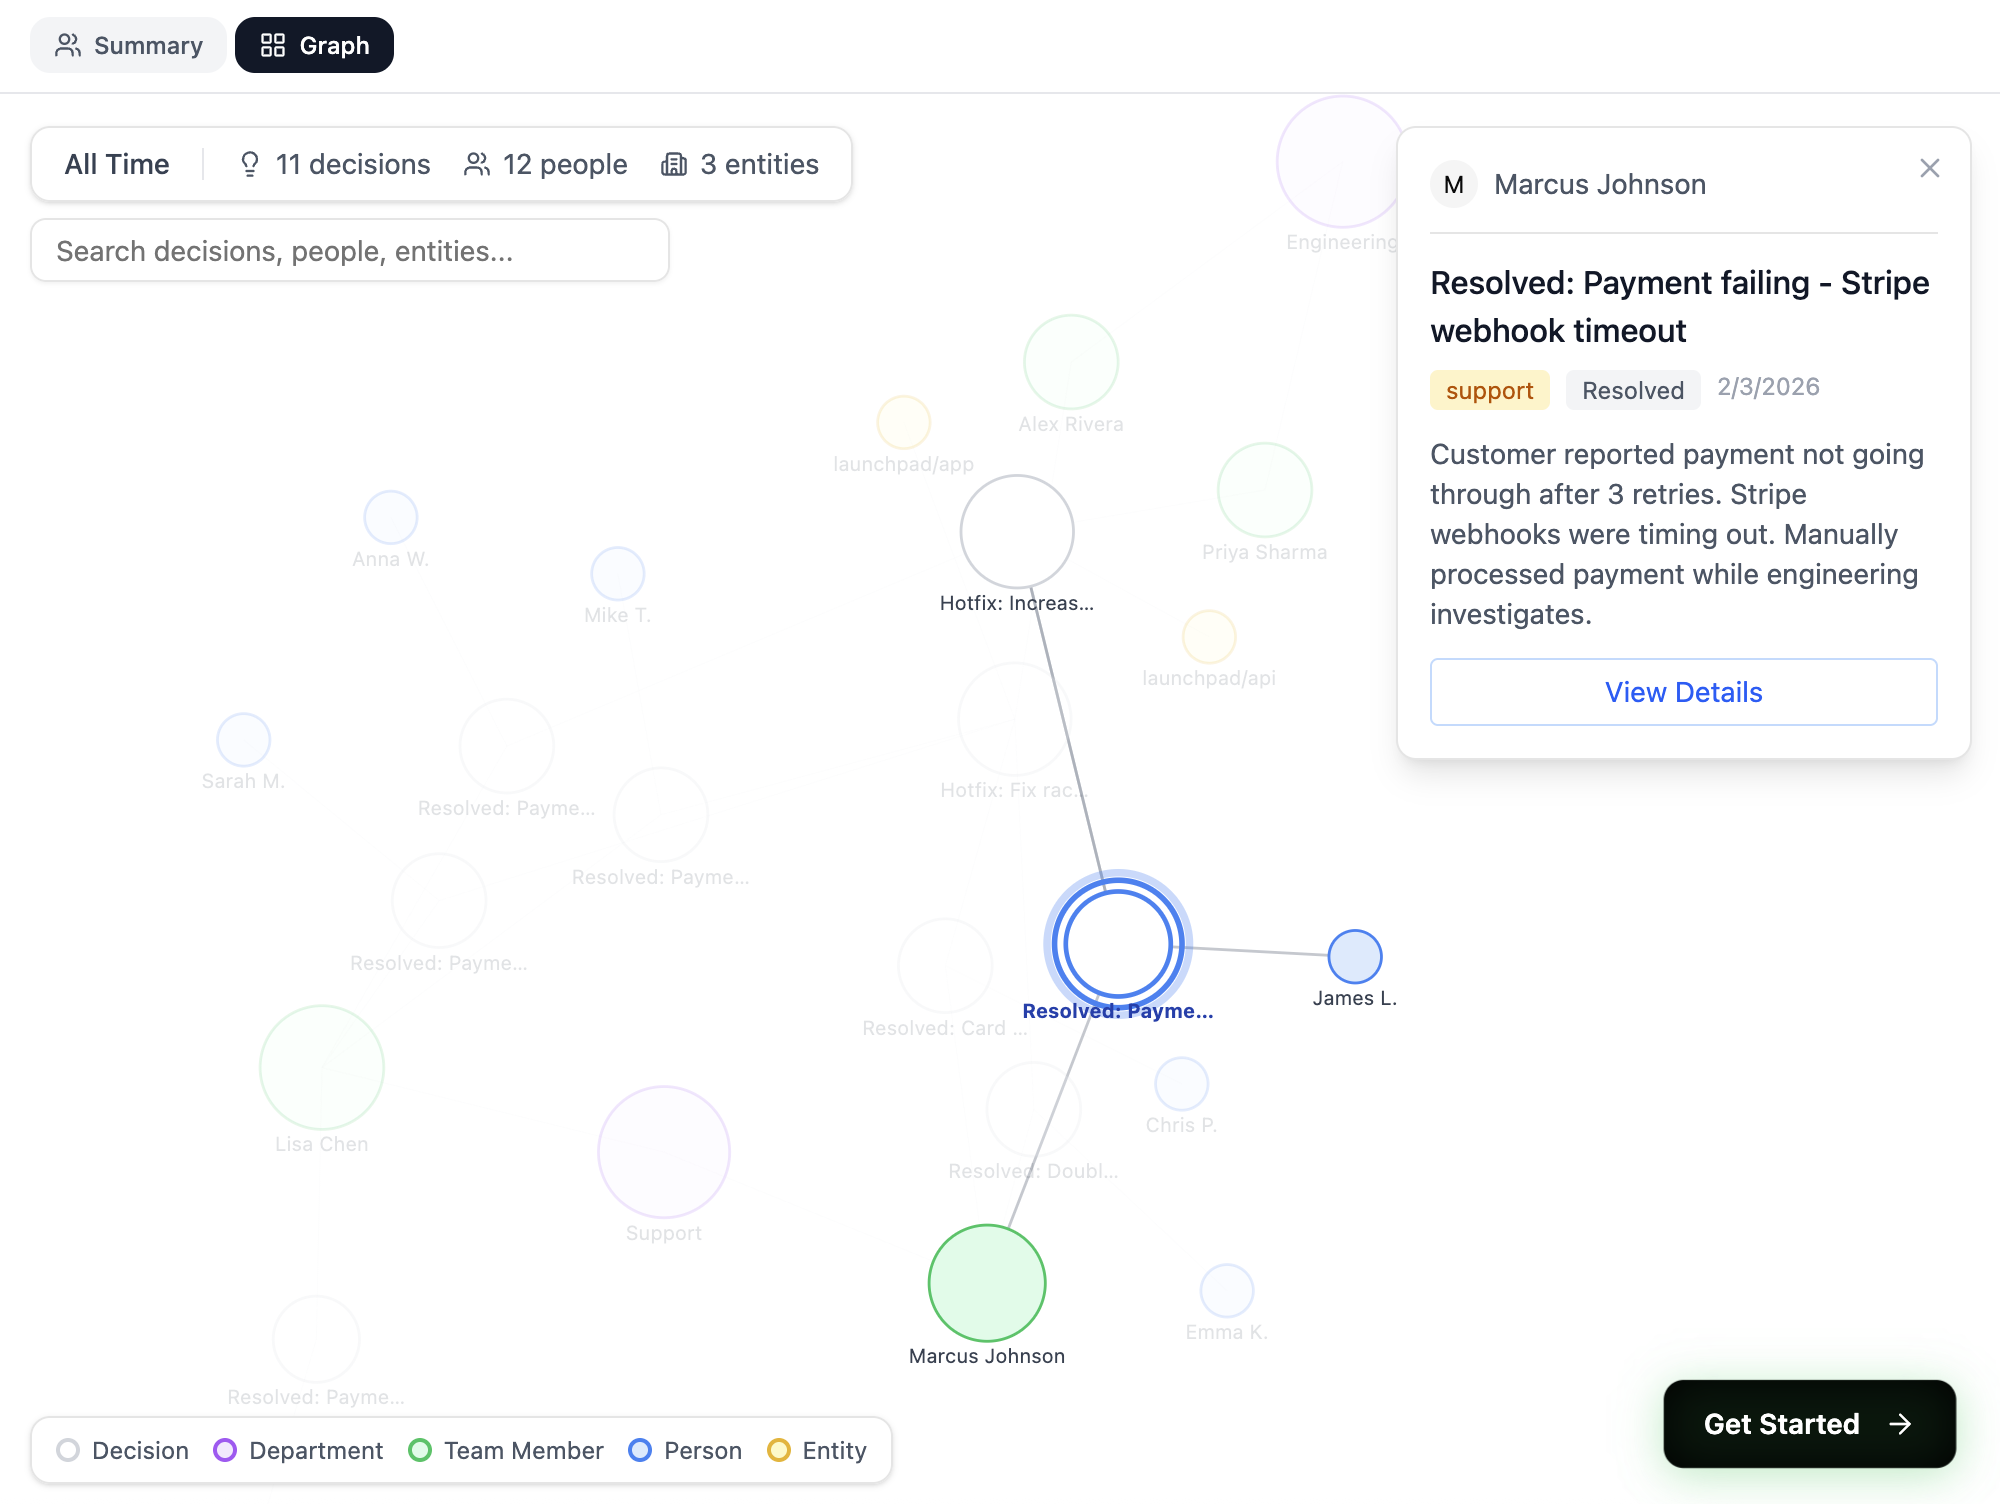Switch to the Summary tab

click(128, 45)
